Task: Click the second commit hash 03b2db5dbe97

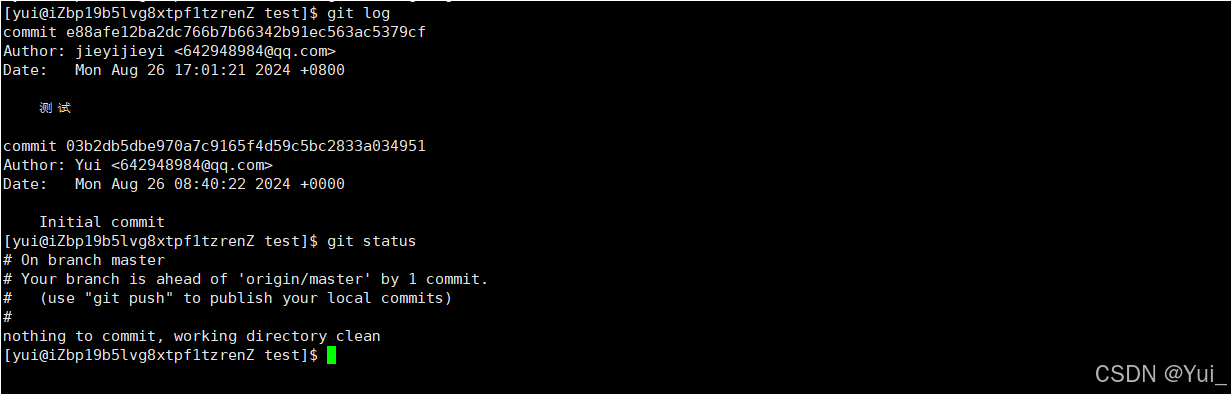Action: tap(246, 146)
